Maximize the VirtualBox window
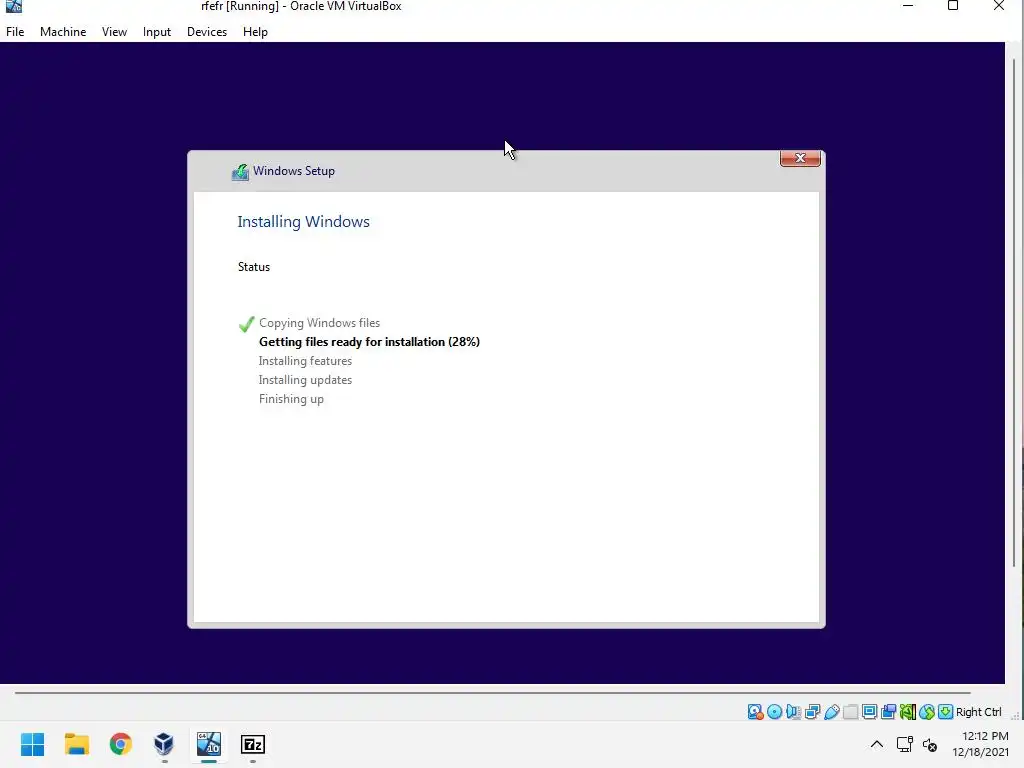Screen dimensions: 1024x768 click(x=953, y=7)
